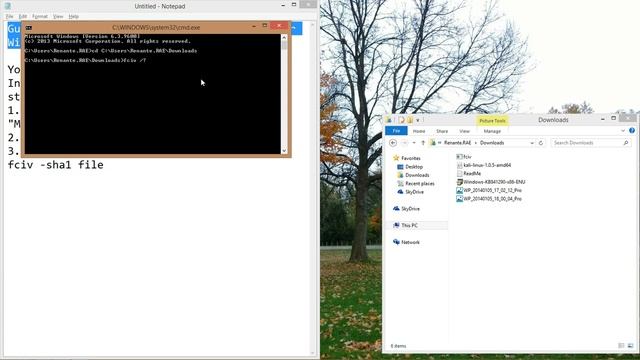Select Downloads in the navigation pane
The image size is (640, 360).
pyautogui.click(x=417, y=175)
